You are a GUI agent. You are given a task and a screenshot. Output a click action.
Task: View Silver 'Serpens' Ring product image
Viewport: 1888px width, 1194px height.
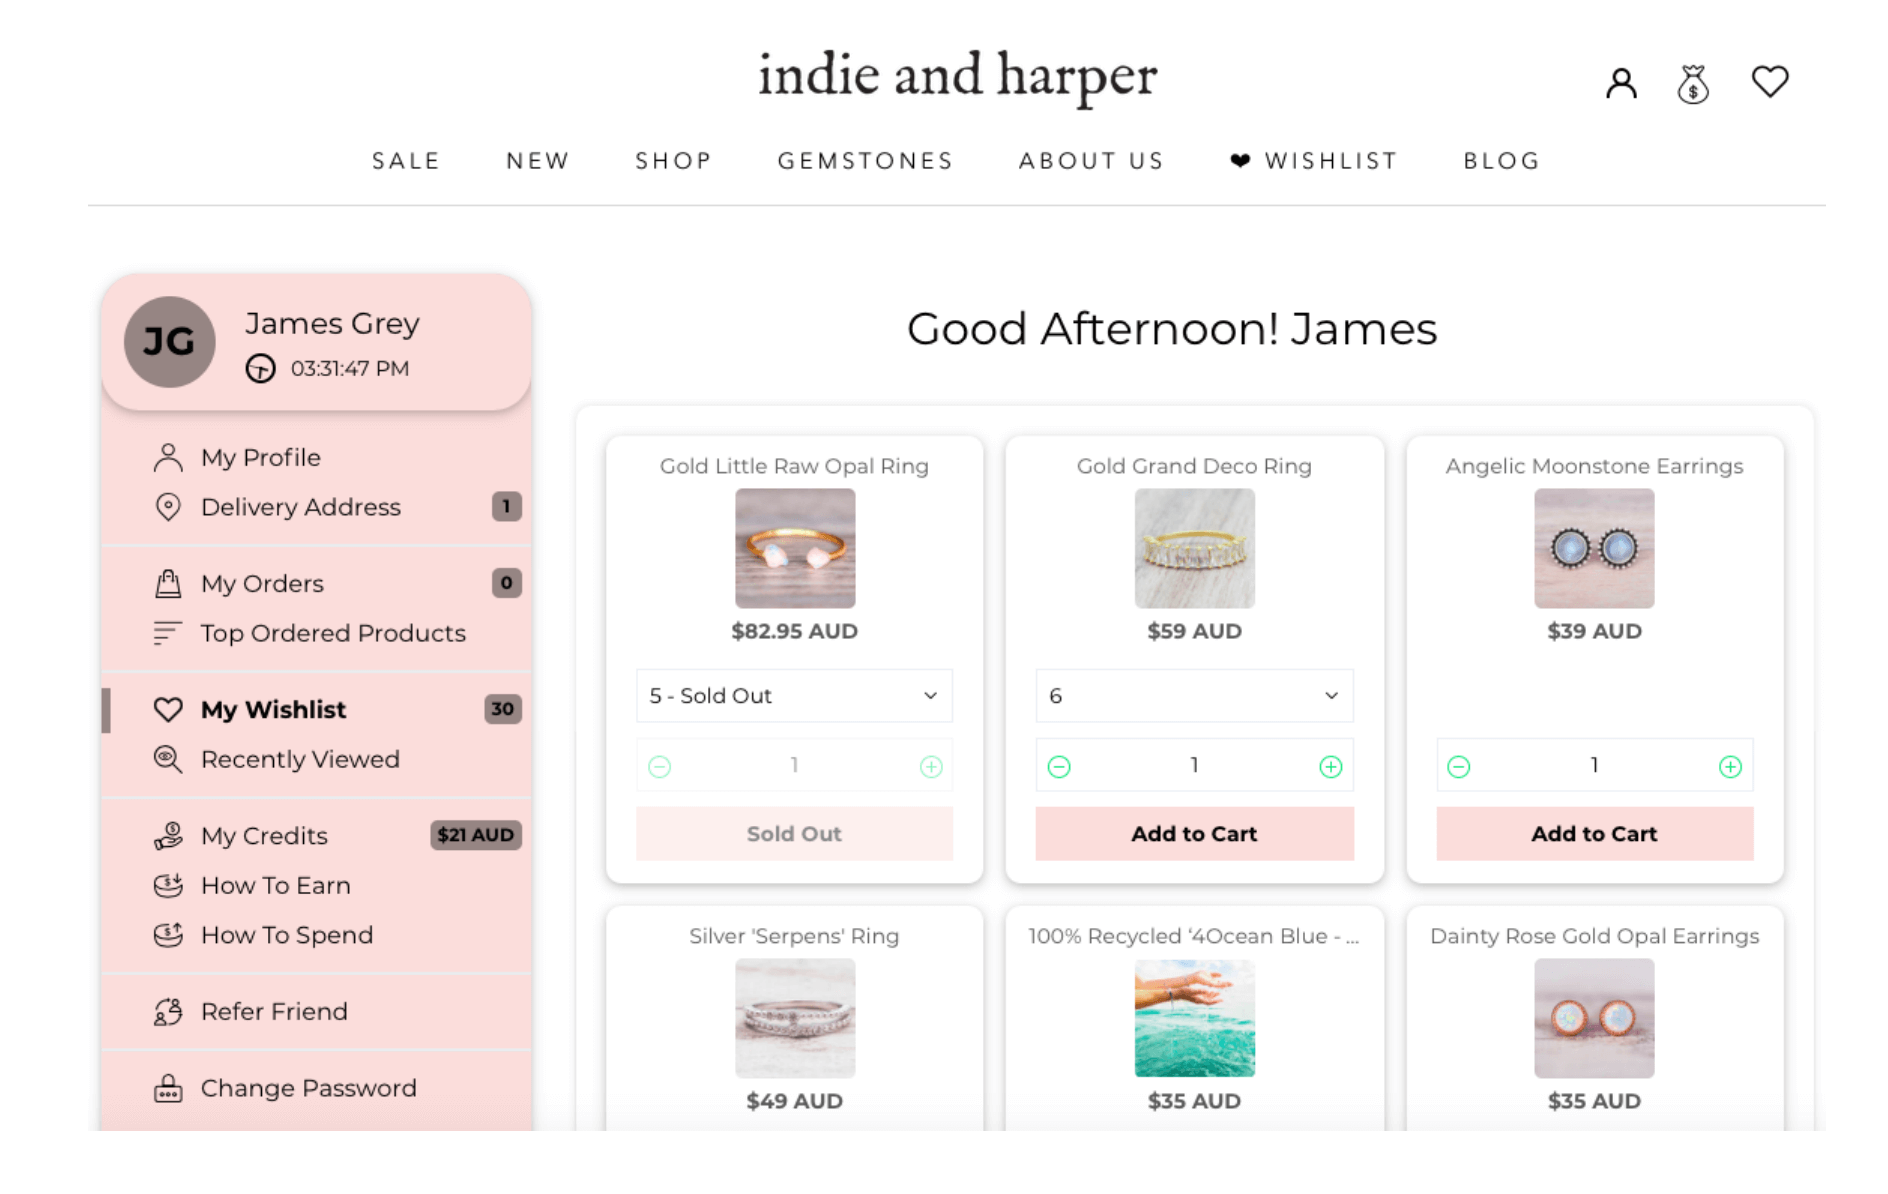(794, 1018)
